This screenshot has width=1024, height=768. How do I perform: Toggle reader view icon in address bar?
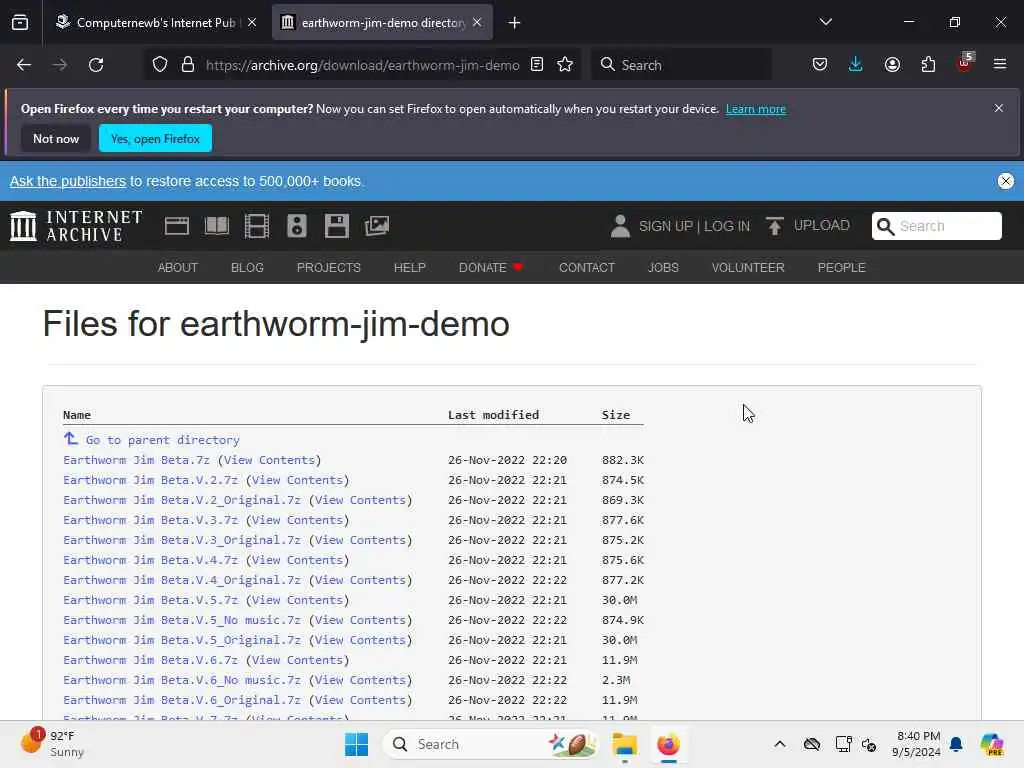(x=537, y=65)
